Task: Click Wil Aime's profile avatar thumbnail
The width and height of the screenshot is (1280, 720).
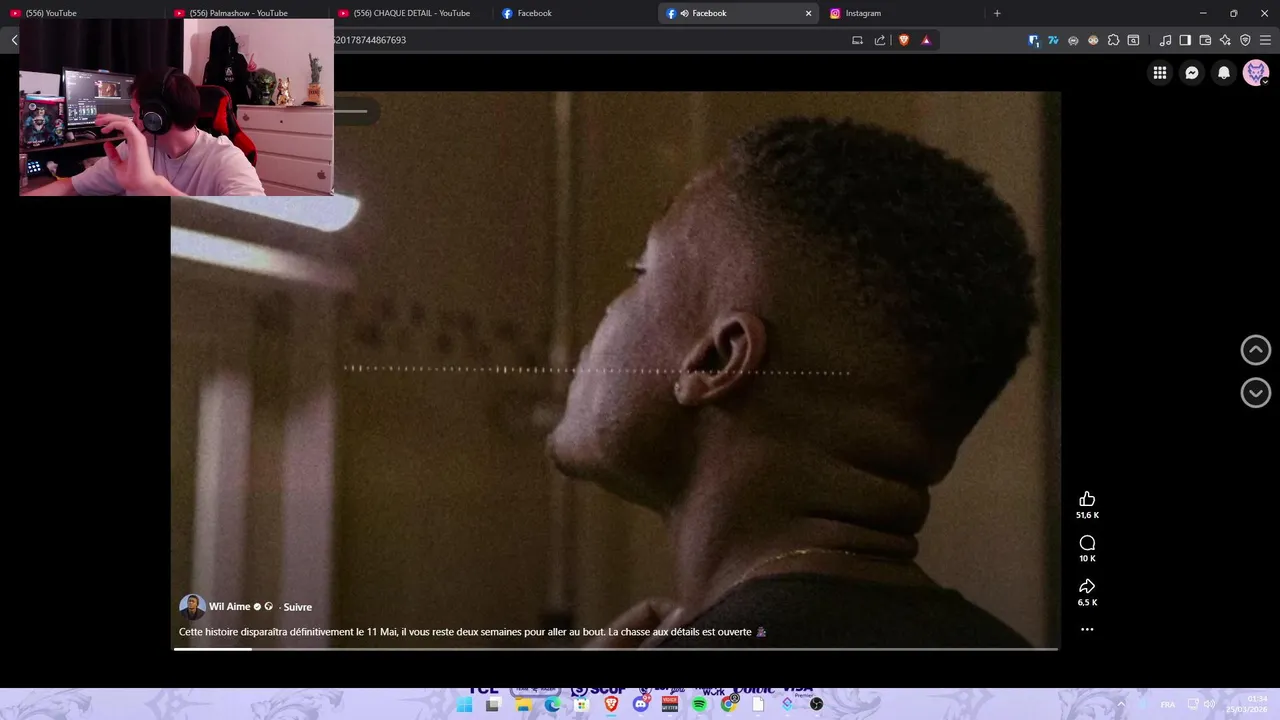Action: coord(192,607)
